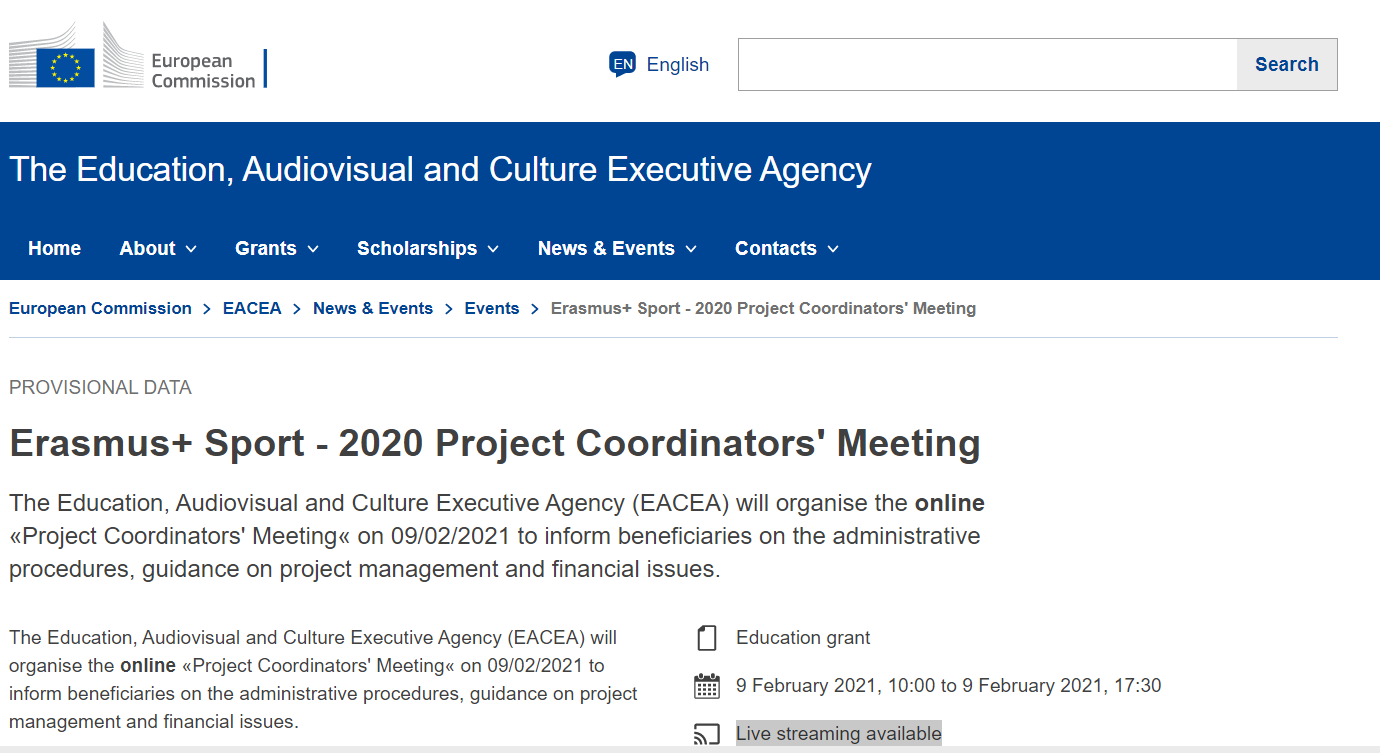Click into the site search text field
Viewport: 1380px width, 753px height.
(x=988, y=65)
